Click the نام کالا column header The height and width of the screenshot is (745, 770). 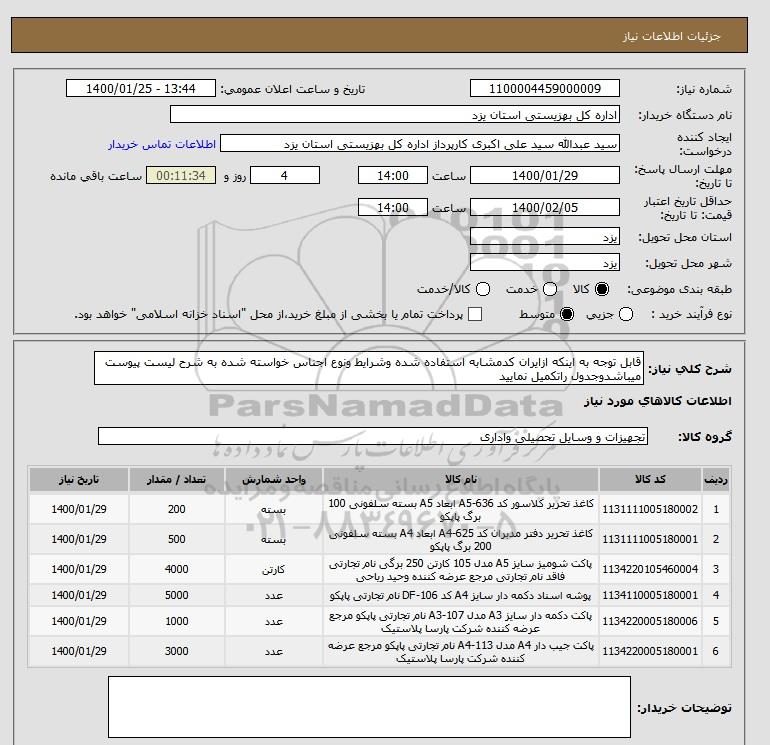click(461, 480)
